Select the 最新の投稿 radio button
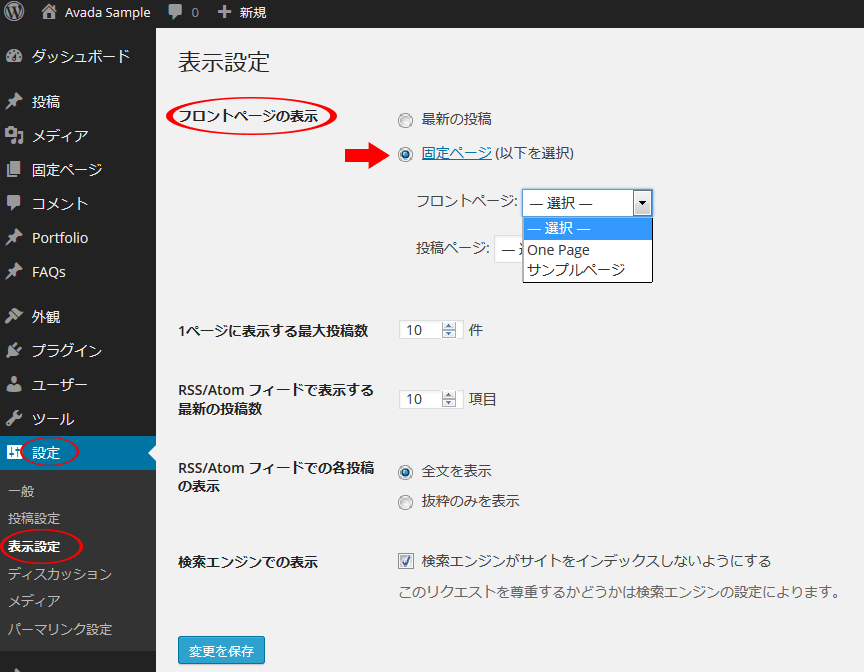 coord(405,120)
